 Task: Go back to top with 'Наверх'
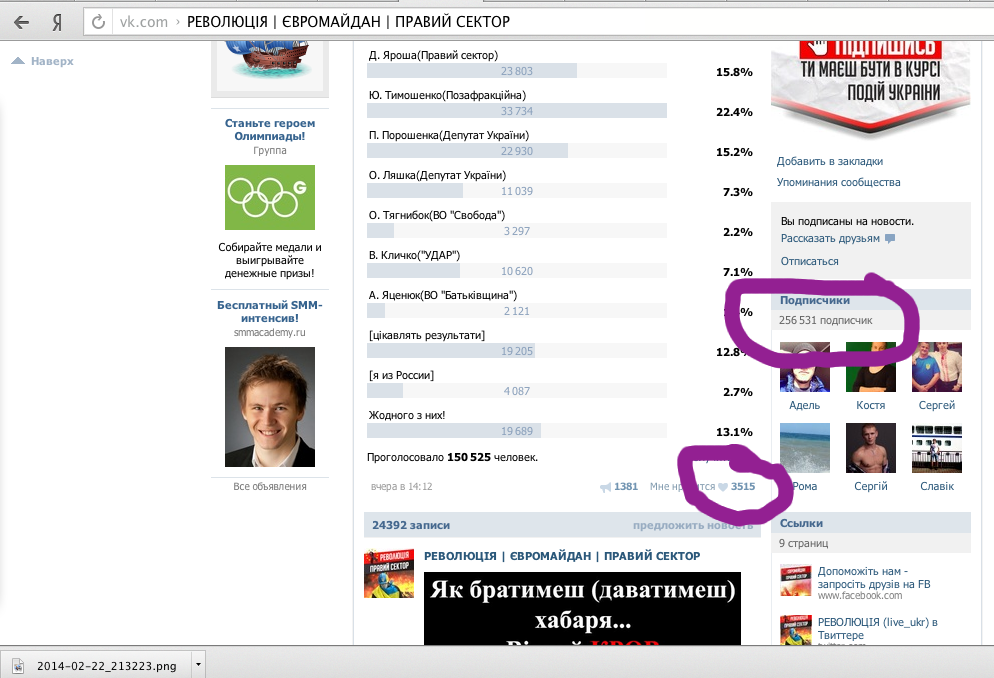pyautogui.click(x=43, y=61)
